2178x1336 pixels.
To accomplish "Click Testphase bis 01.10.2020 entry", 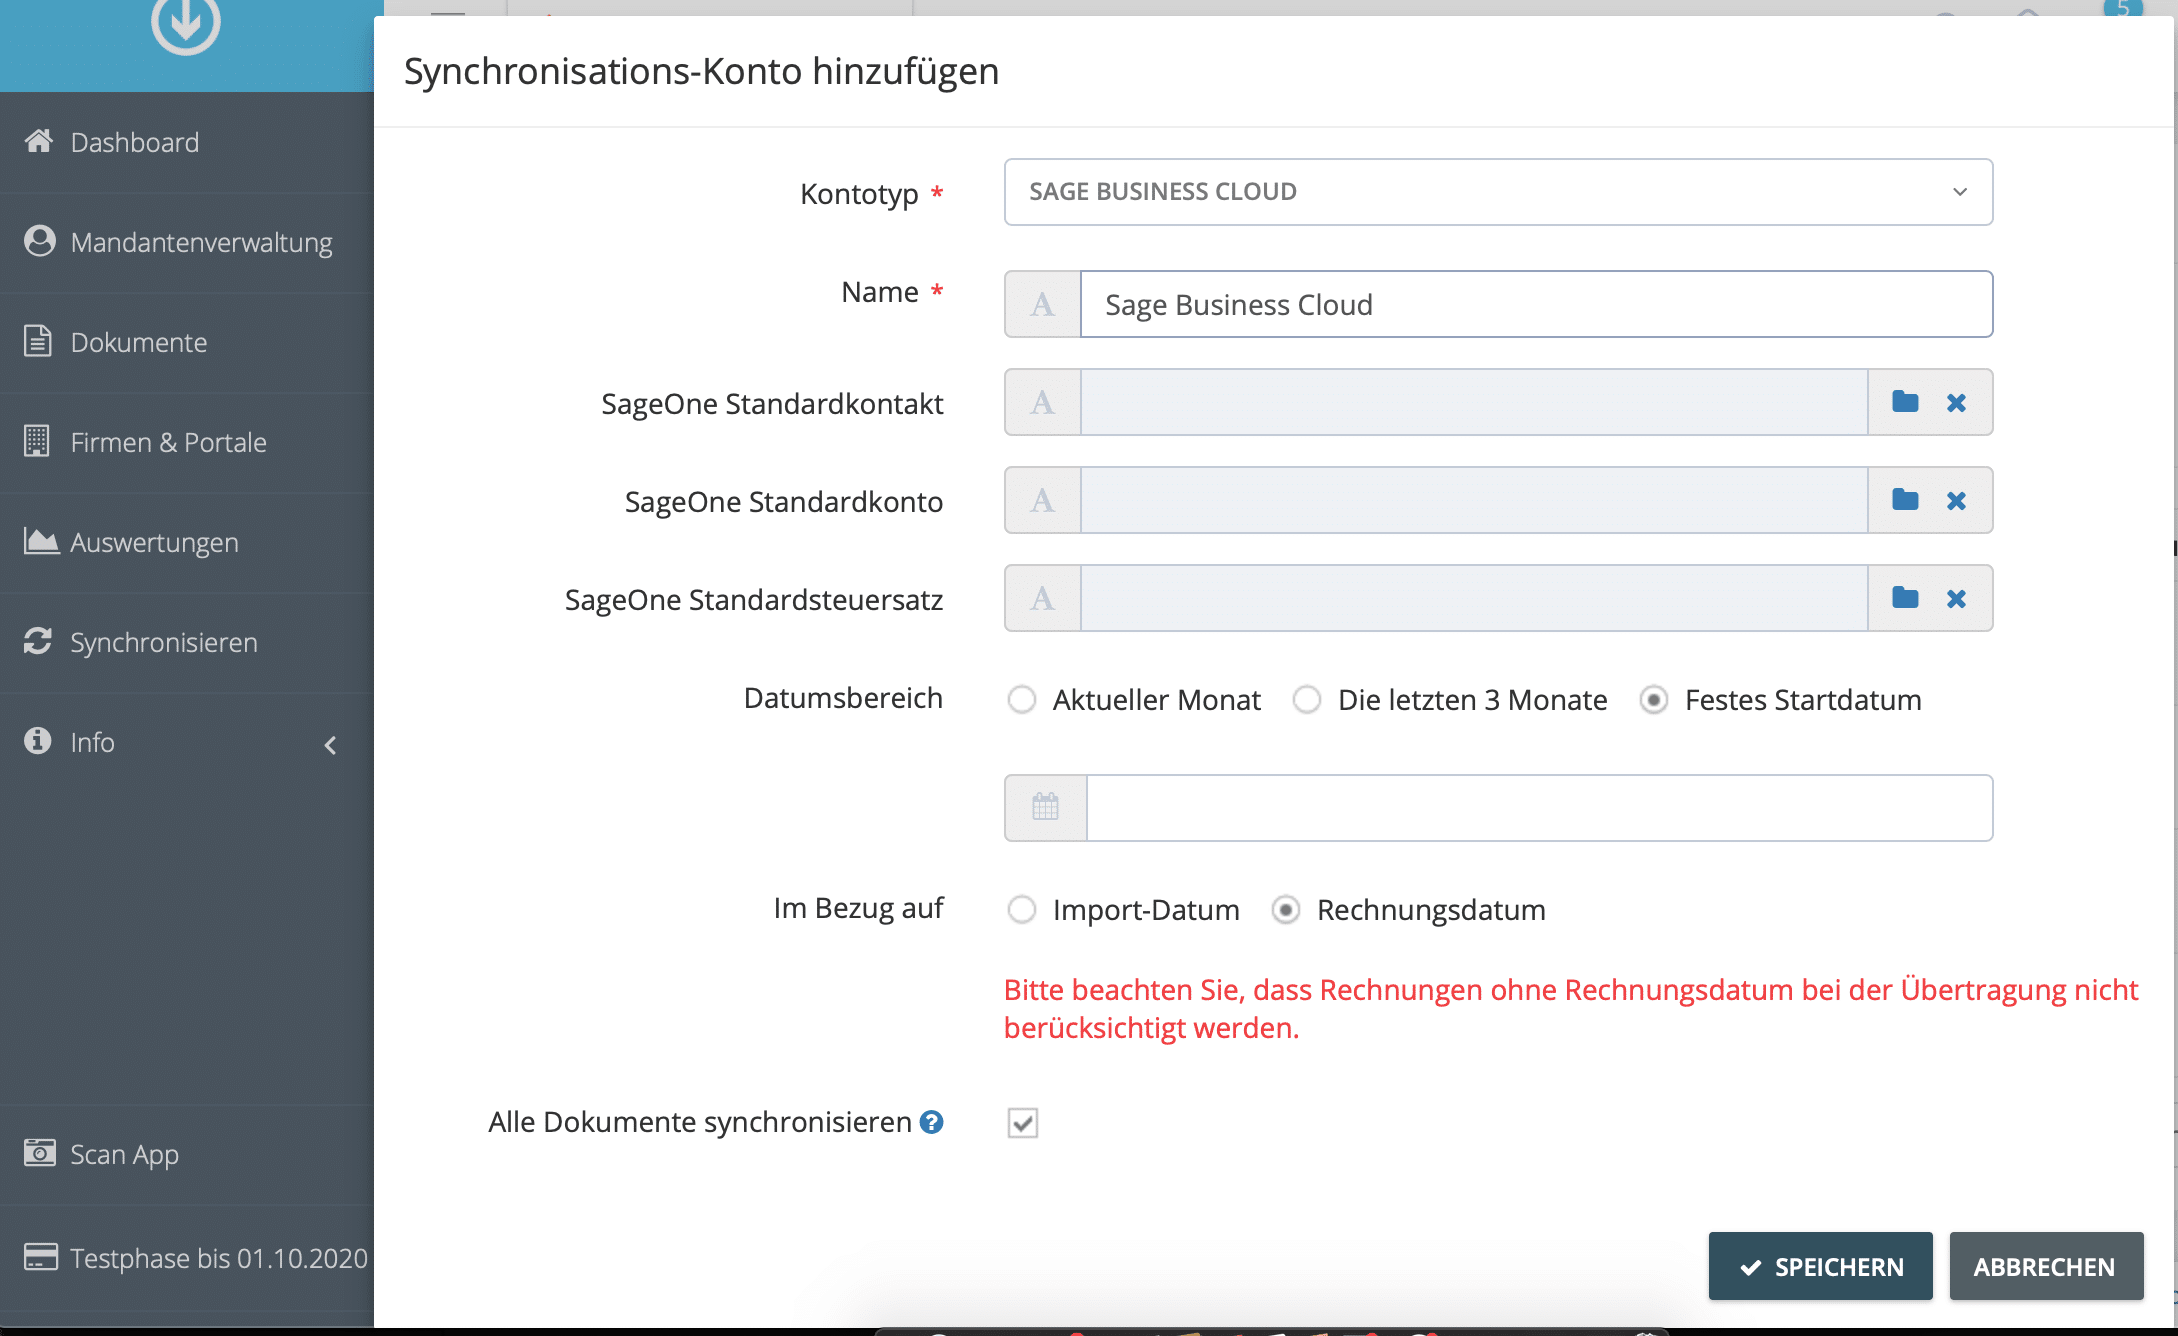I will [x=187, y=1258].
